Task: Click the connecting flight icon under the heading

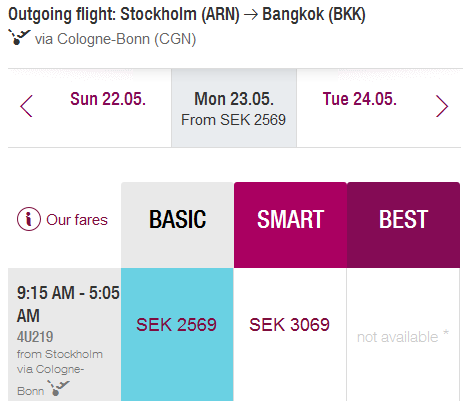Action: click(x=19, y=37)
